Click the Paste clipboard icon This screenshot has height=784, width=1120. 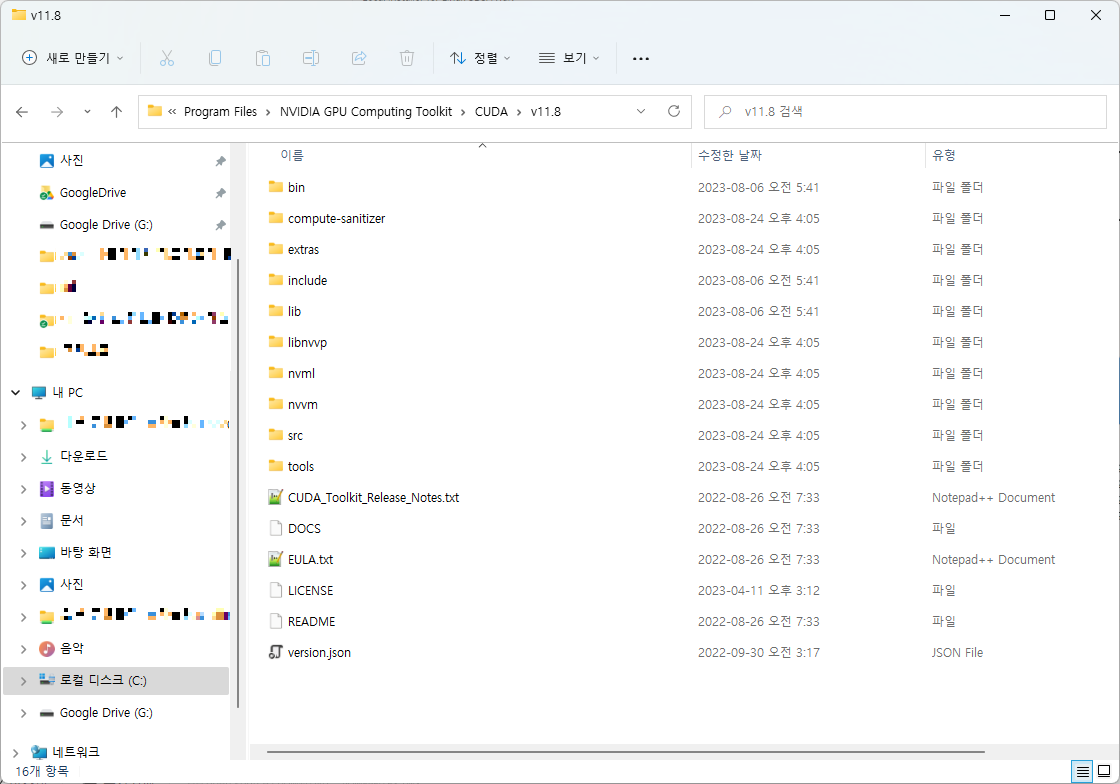tap(263, 58)
